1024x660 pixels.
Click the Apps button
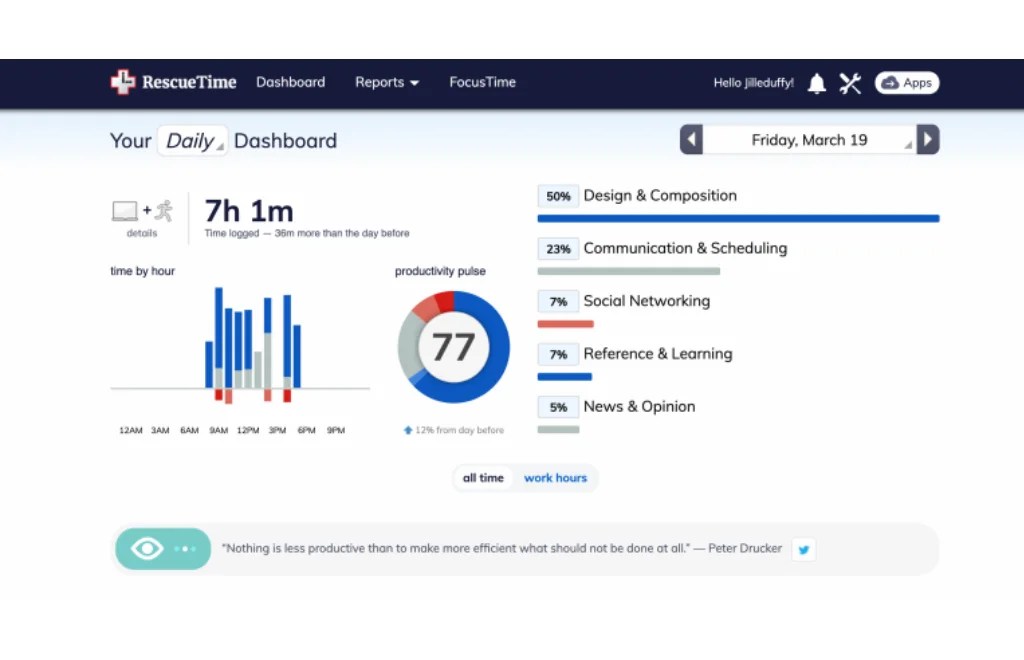tap(906, 83)
